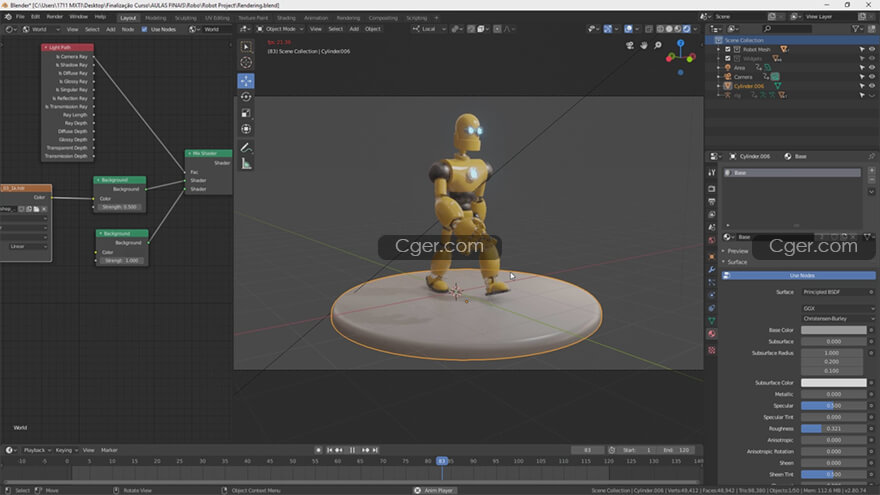
Task: Switch to the Shading workspace tab
Action: [x=286, y=18]
